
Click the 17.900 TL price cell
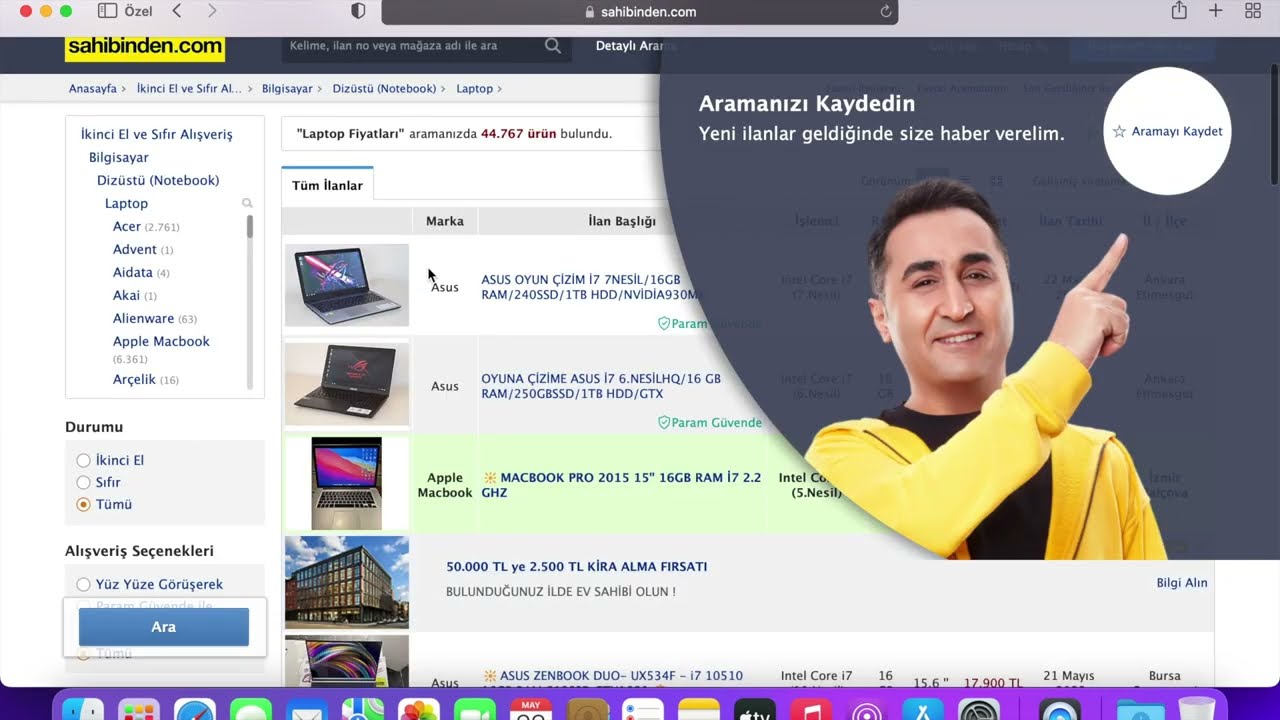tap(993, 684)
